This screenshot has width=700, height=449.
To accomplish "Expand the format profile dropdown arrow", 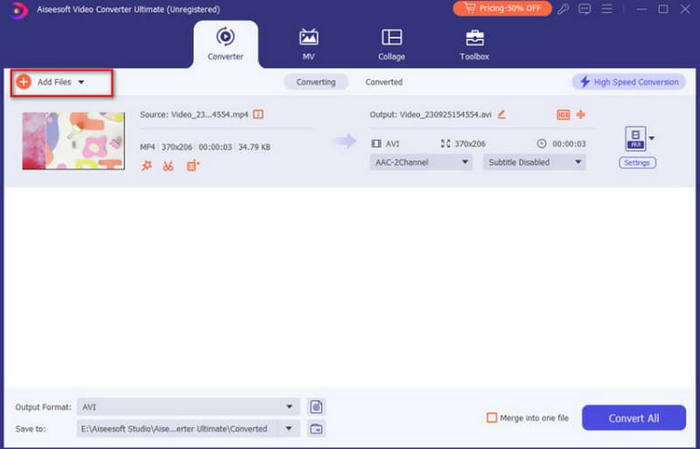I will [x=652, y=138].
